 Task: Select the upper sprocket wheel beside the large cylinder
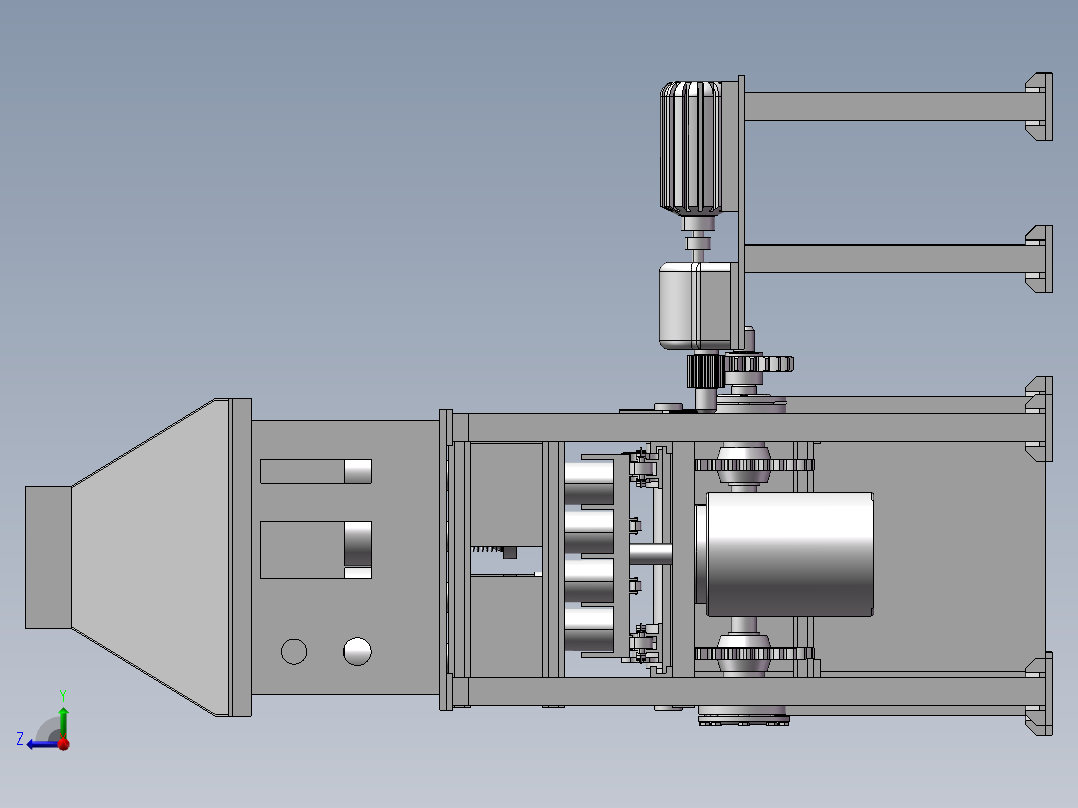pos(754,465)
